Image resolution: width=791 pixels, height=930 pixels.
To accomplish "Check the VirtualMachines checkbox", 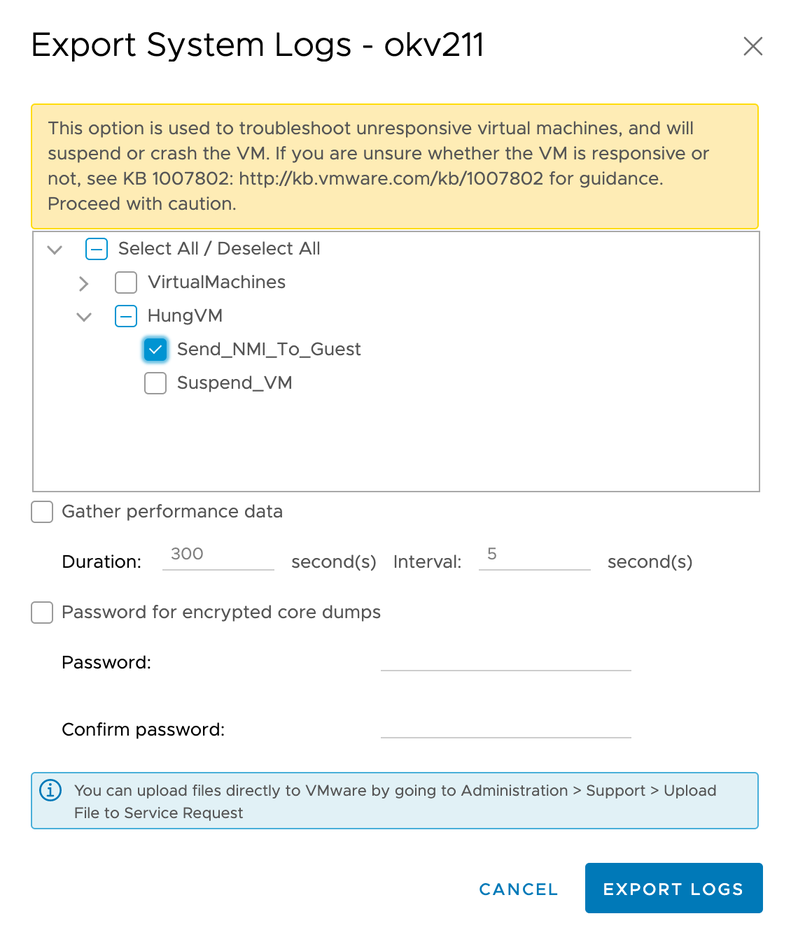I will [126, 282].
